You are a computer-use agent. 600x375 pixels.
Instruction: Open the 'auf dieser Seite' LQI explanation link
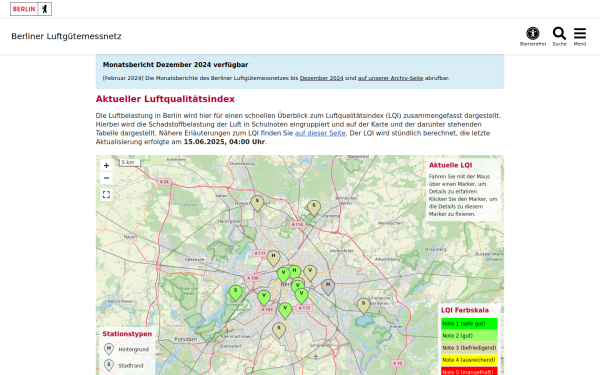click(320, 133)
